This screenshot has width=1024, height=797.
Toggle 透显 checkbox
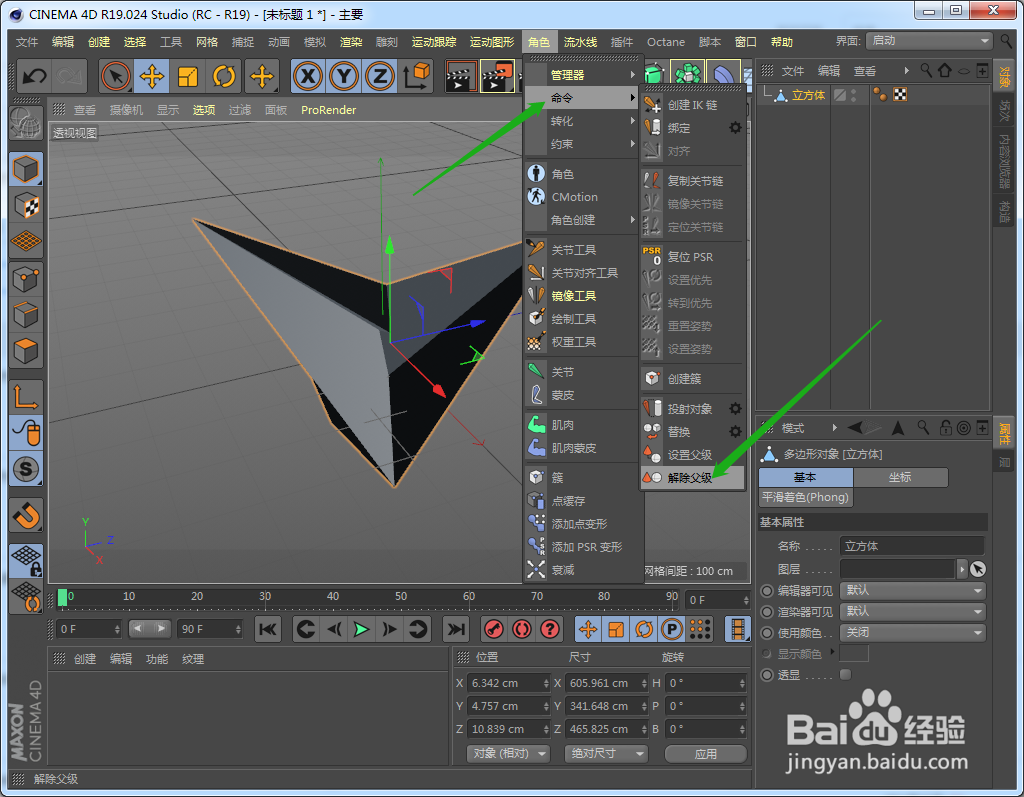[x=845, y=675]
